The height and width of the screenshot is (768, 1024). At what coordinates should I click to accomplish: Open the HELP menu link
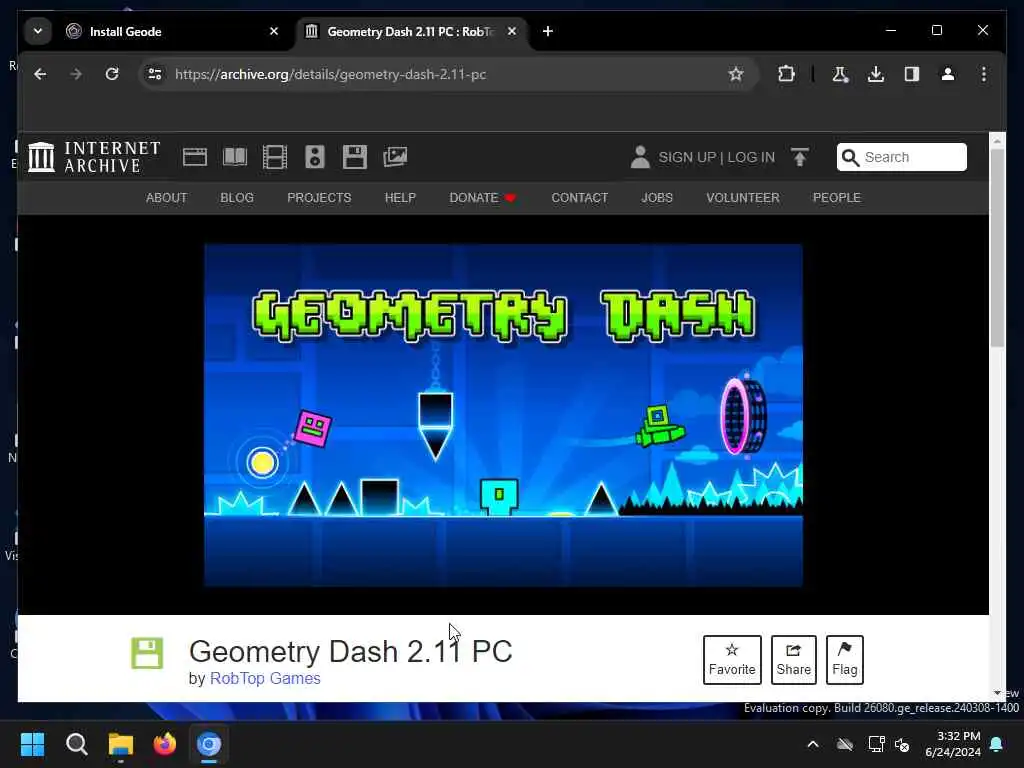pyautogui.click(x=400, y=198)
